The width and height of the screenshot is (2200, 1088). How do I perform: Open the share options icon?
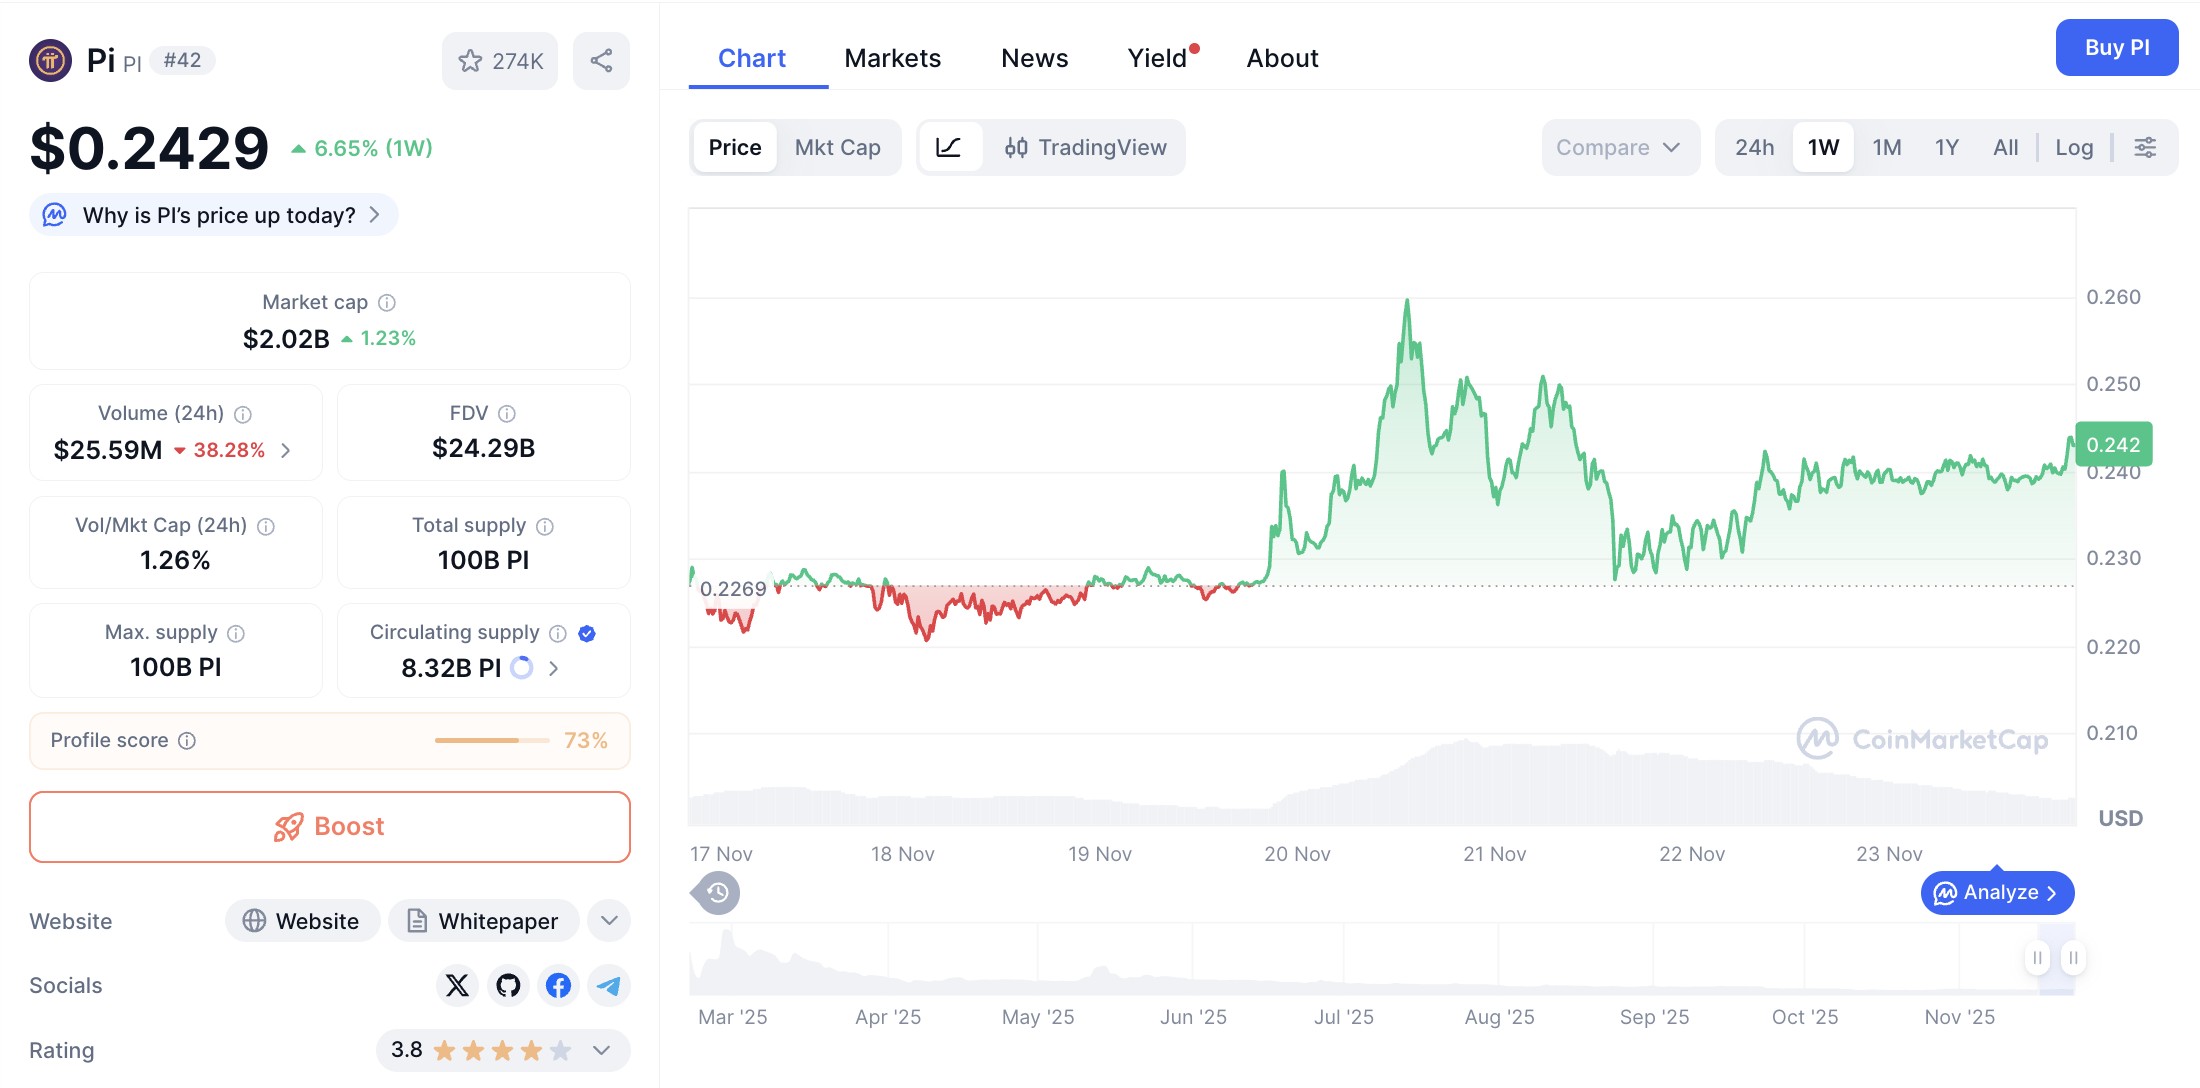click(x=601, y=60)
